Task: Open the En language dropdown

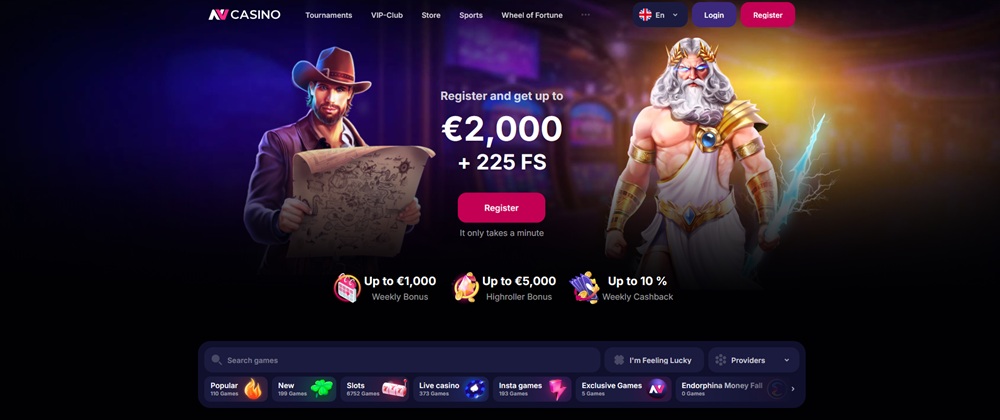Action: (x=660, y=15)
